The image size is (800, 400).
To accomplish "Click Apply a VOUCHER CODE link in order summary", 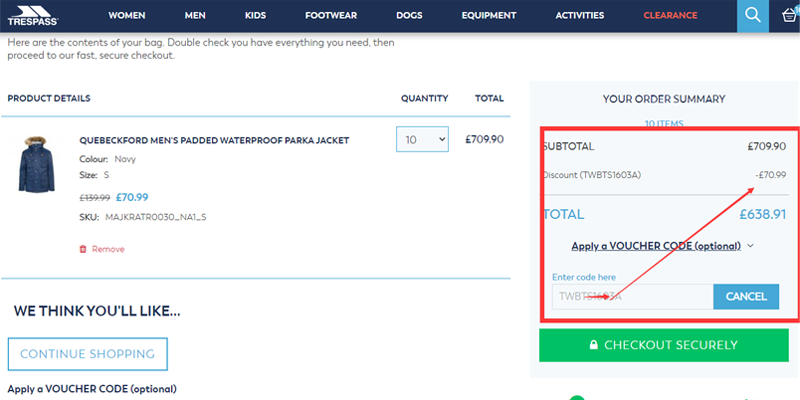I will point(656,246).
